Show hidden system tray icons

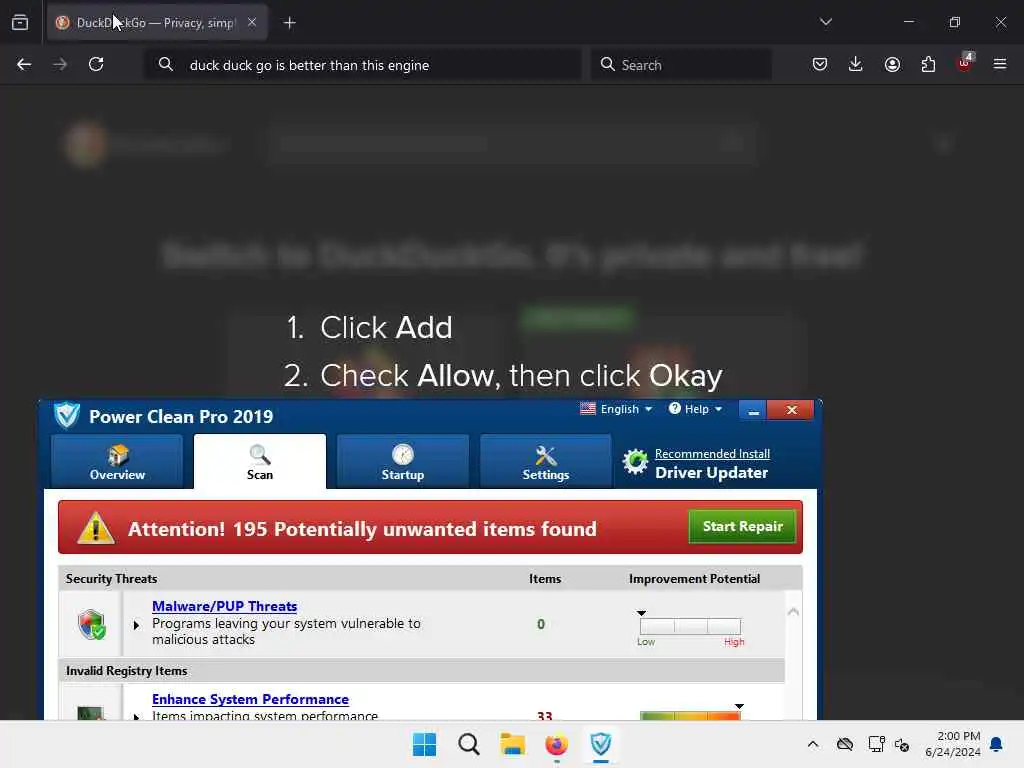813,744
